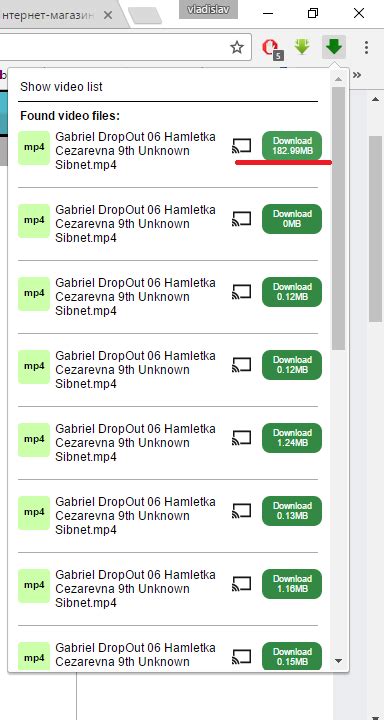Download the 182.99MB video file
384x720 pixels.
click(x=292, y=146)
